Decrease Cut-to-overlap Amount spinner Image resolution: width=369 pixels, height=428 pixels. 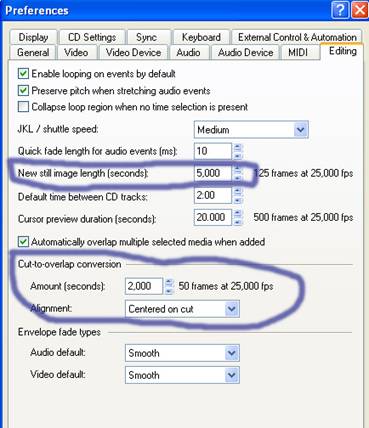click(x=169, y=290)
